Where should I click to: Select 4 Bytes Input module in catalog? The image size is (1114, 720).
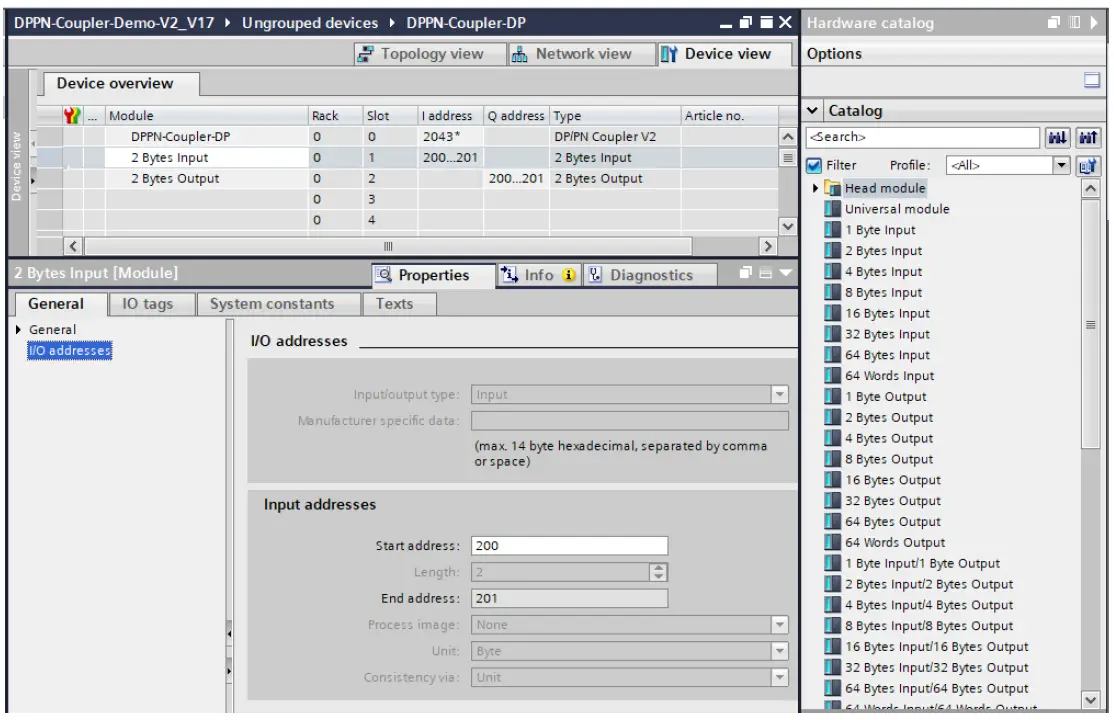pos(883,272)
